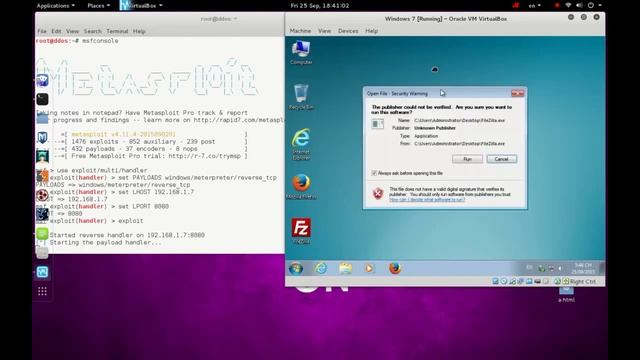Image resolution: width=640 pixels, height=360 pixels.
Task: Open the Maltego shield icon in the dock
Action: [x=42, y=138]
